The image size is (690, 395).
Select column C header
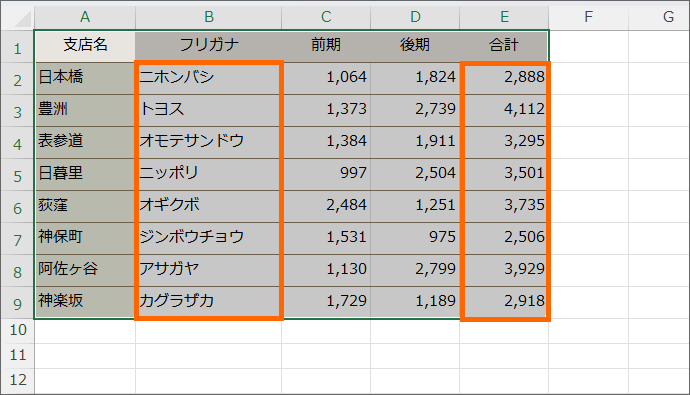(x=326, y=17)
